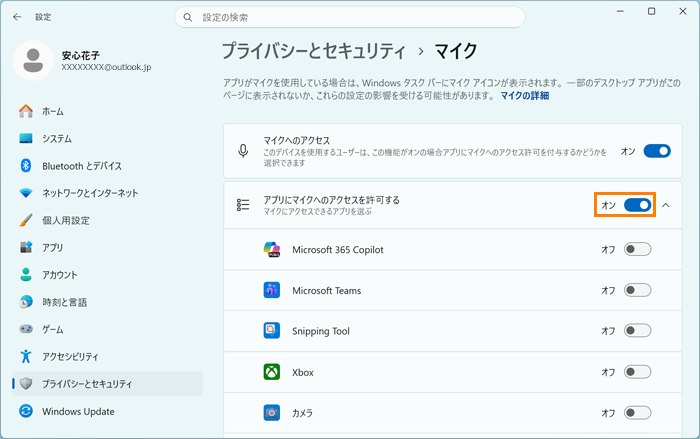This screenshot has height=439, width=700.
Task: Click プライバシーとセキュリティ breadcrumb heading
Action: click(314, 51)
